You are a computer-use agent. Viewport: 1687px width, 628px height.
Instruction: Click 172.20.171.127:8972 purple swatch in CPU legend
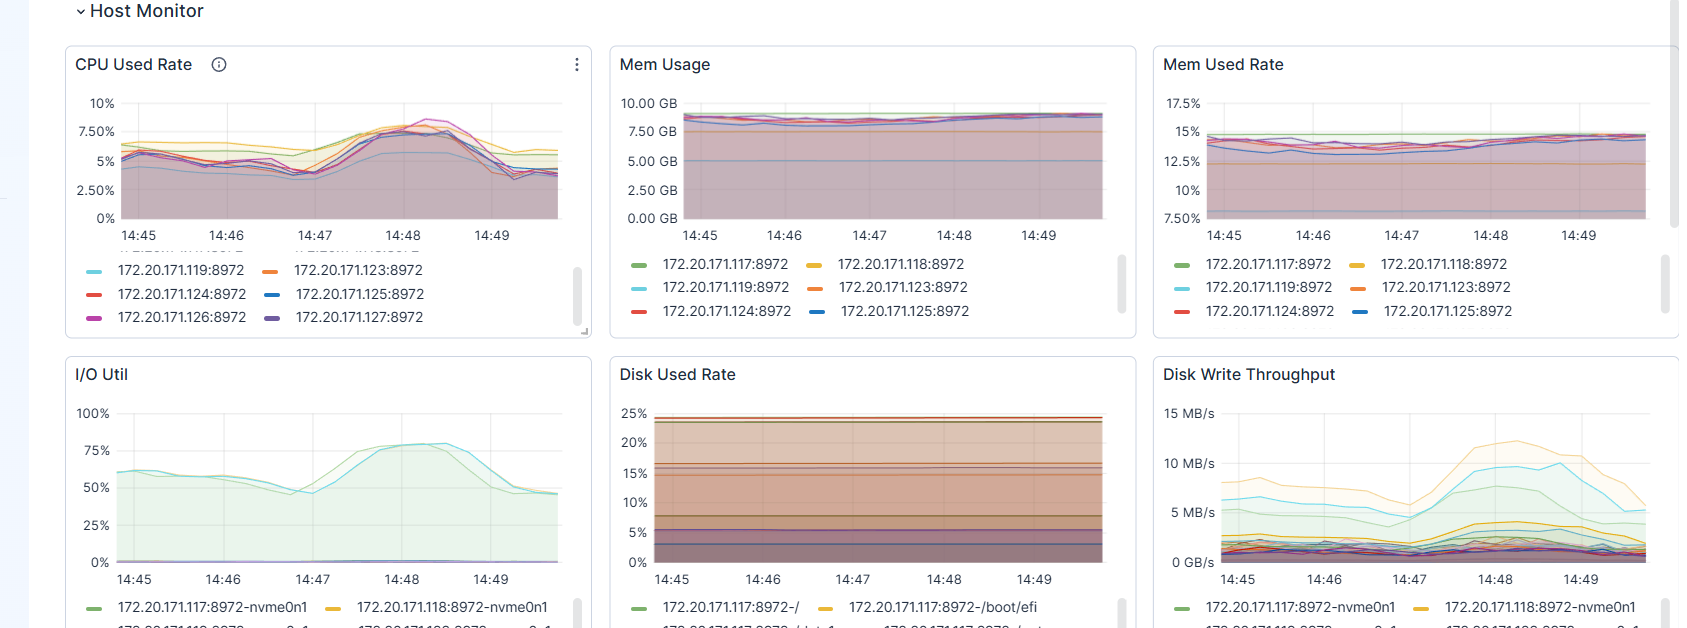click(x=272, y=318)
